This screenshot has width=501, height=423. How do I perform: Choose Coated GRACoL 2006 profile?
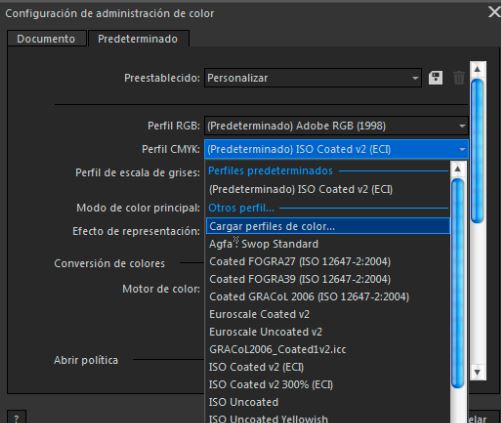pyautogui.click(x=328, y=297)
